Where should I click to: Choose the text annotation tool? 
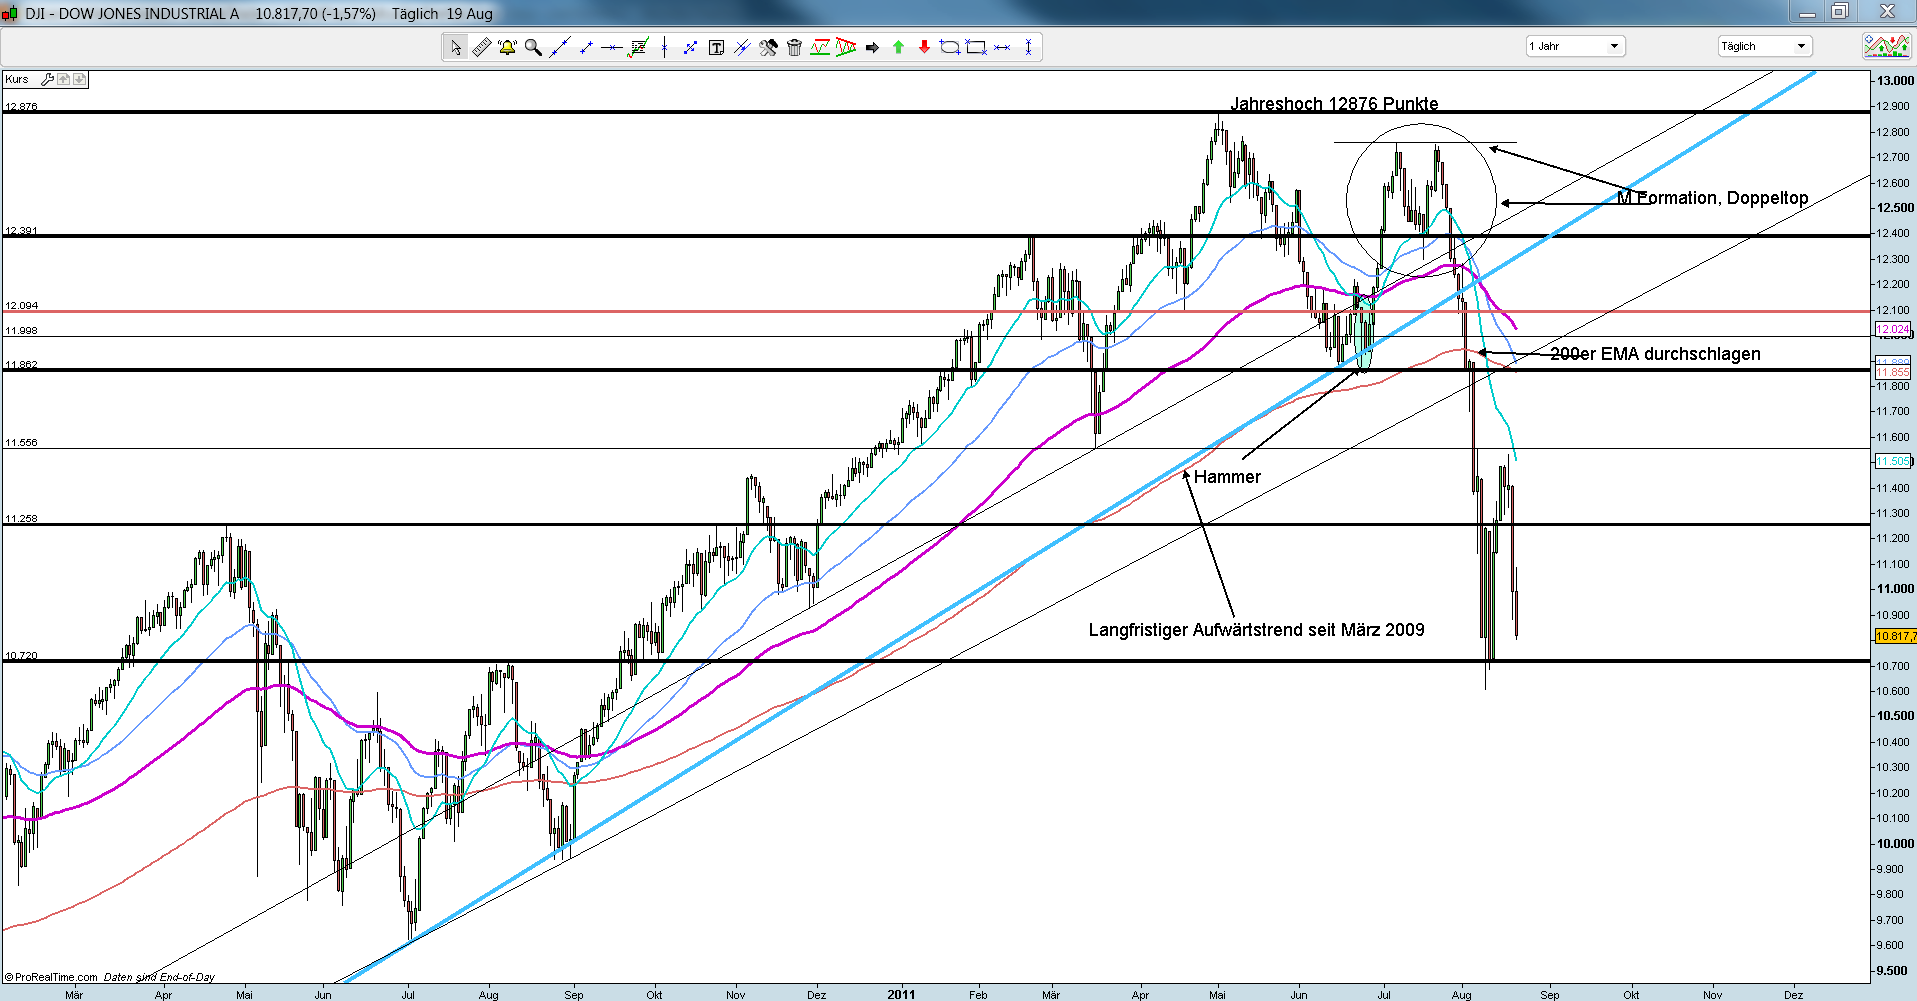coord(716,47)
